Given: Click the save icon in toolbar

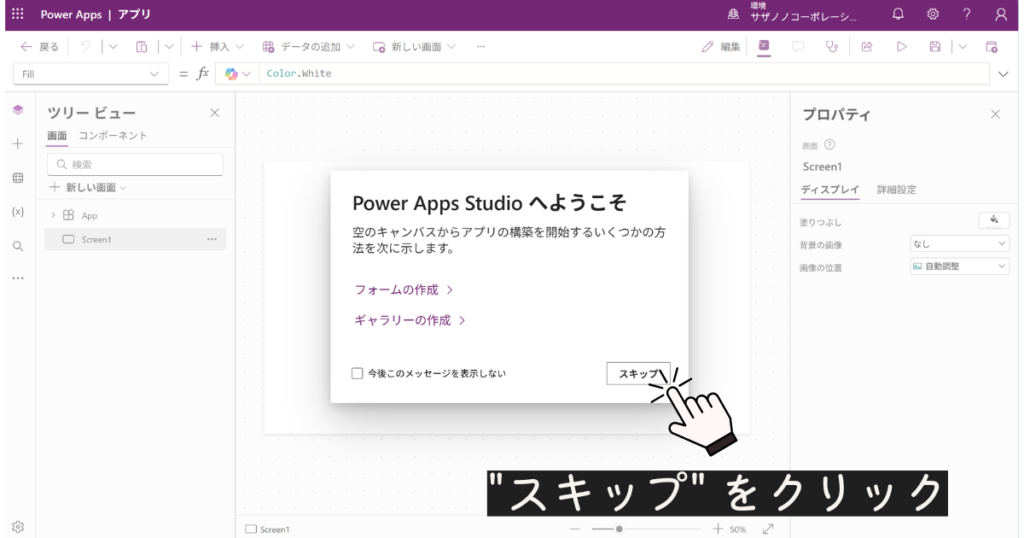Looking at the screenshot, I should click(x=935, y=47).
